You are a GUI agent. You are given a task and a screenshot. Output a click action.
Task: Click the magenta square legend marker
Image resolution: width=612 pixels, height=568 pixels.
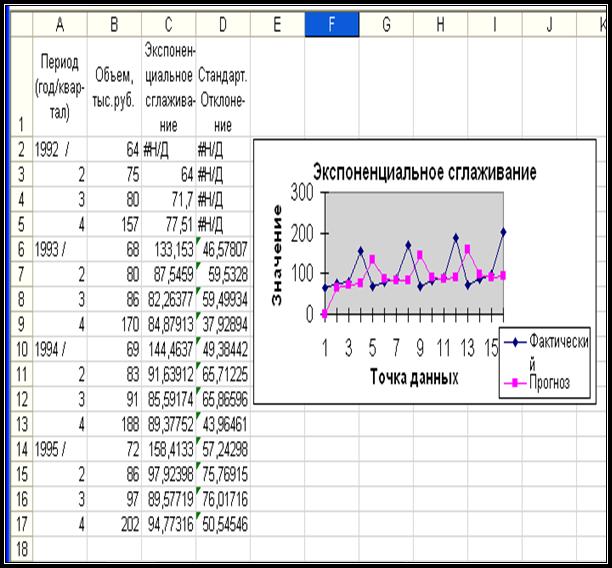coord(515,383)
